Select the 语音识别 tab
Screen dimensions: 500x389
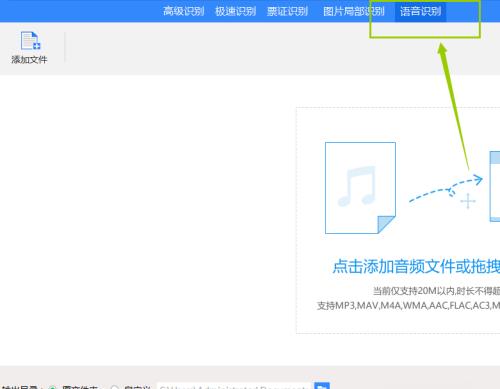421,11
